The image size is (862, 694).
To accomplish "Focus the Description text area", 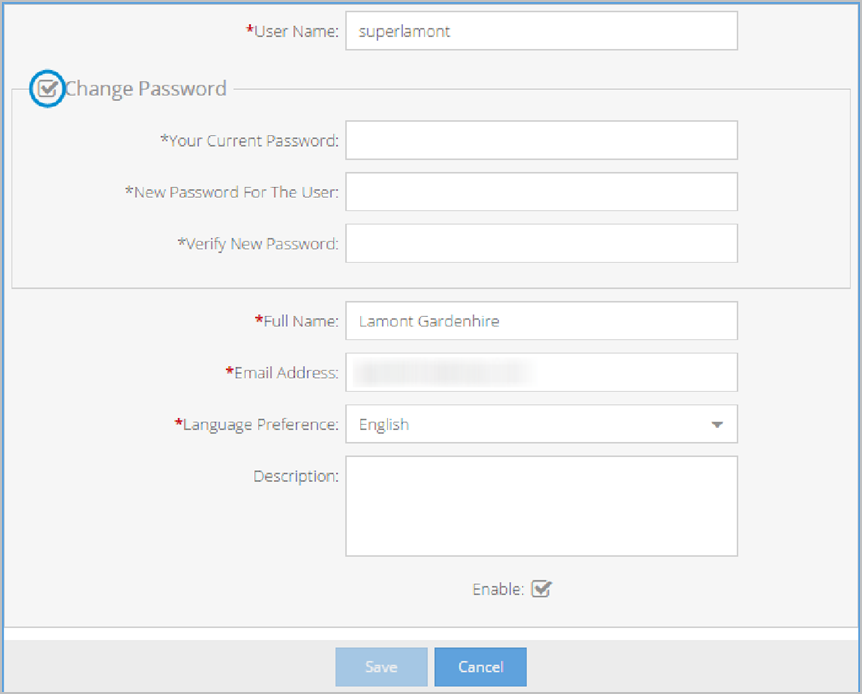I will tap(540, 505).
